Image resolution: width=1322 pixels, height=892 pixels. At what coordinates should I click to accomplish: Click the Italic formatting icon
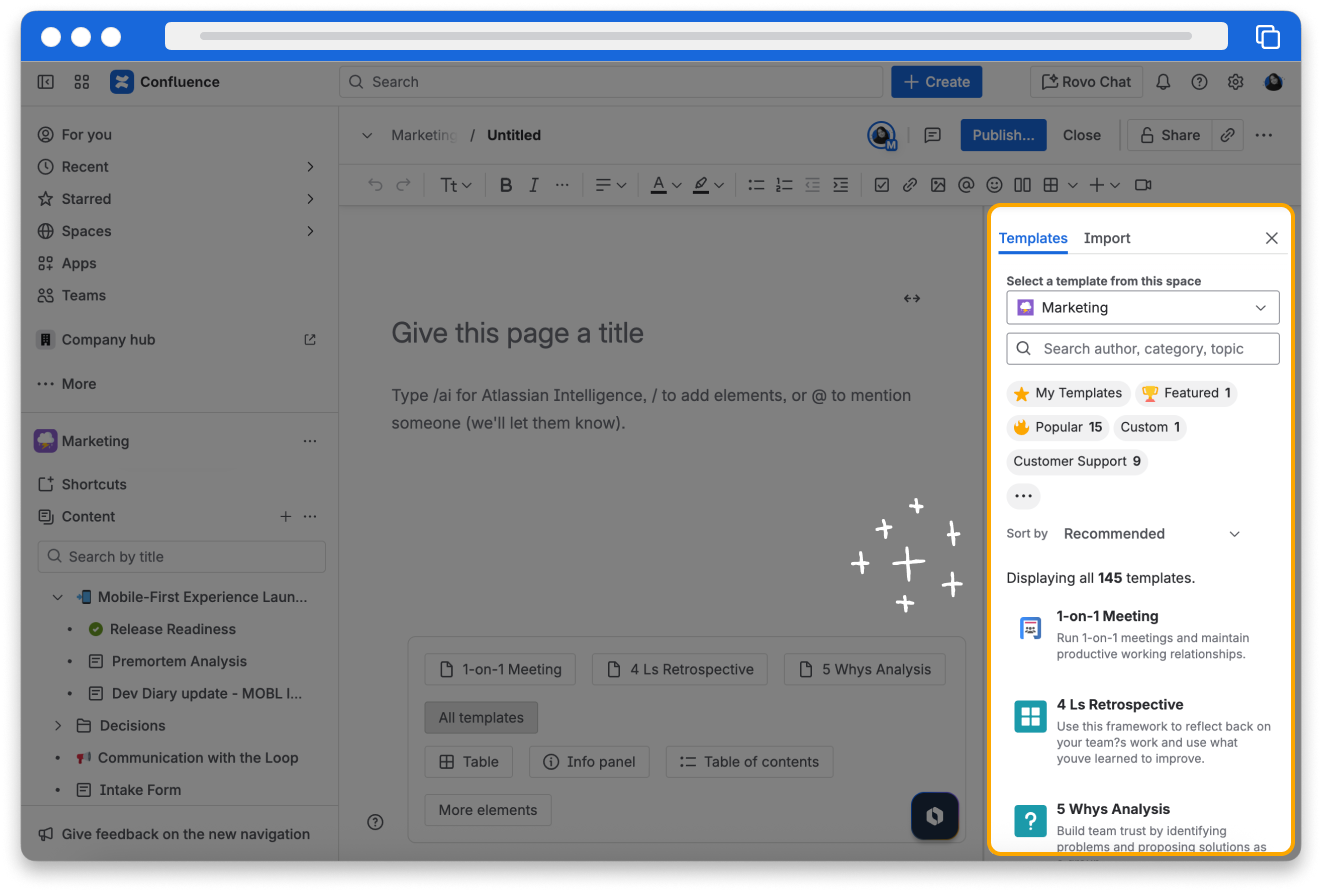pos(534,185)
